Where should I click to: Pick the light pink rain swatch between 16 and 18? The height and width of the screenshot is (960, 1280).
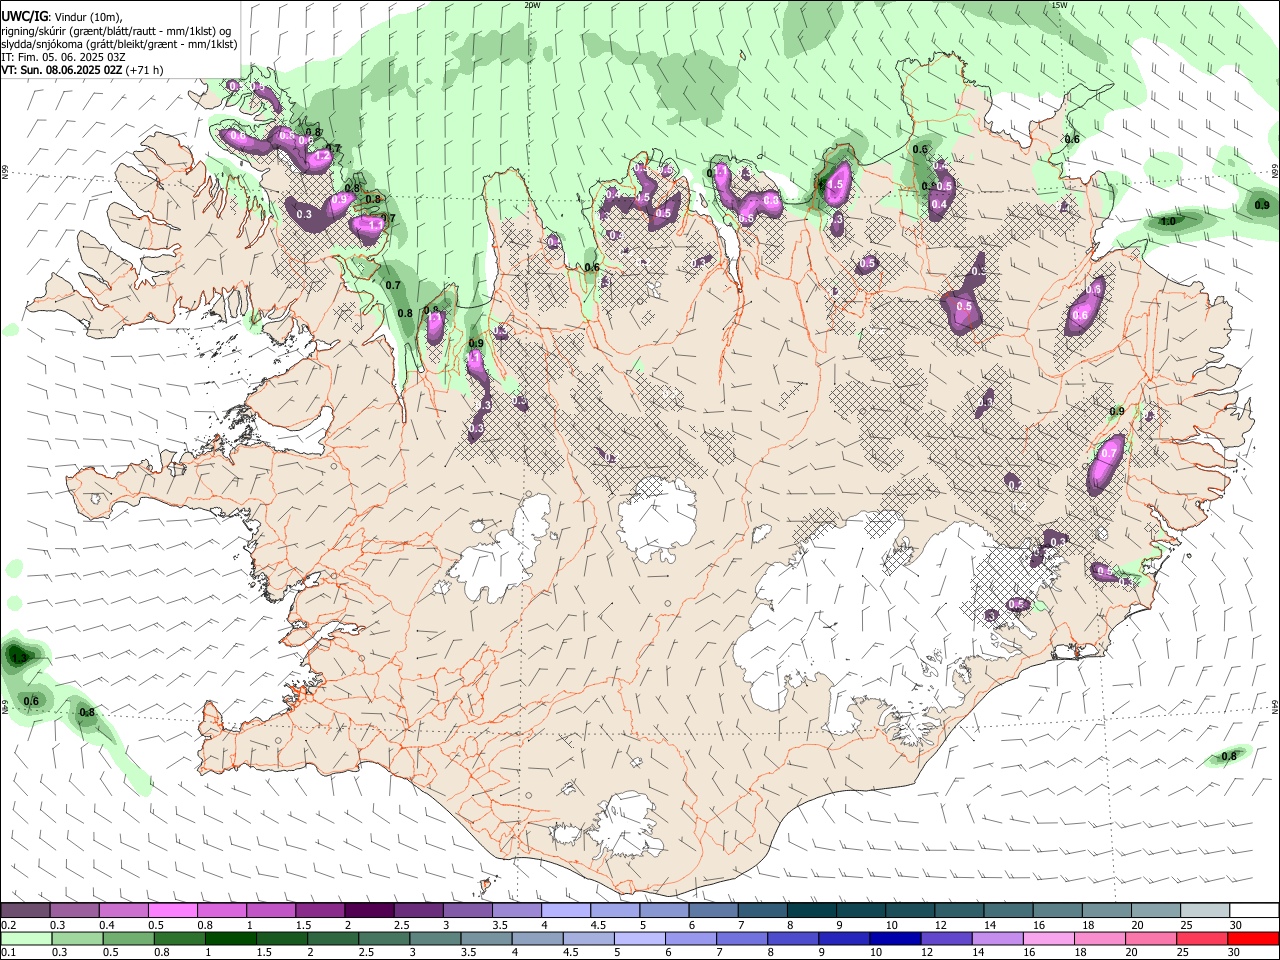tap(1047, 939)
